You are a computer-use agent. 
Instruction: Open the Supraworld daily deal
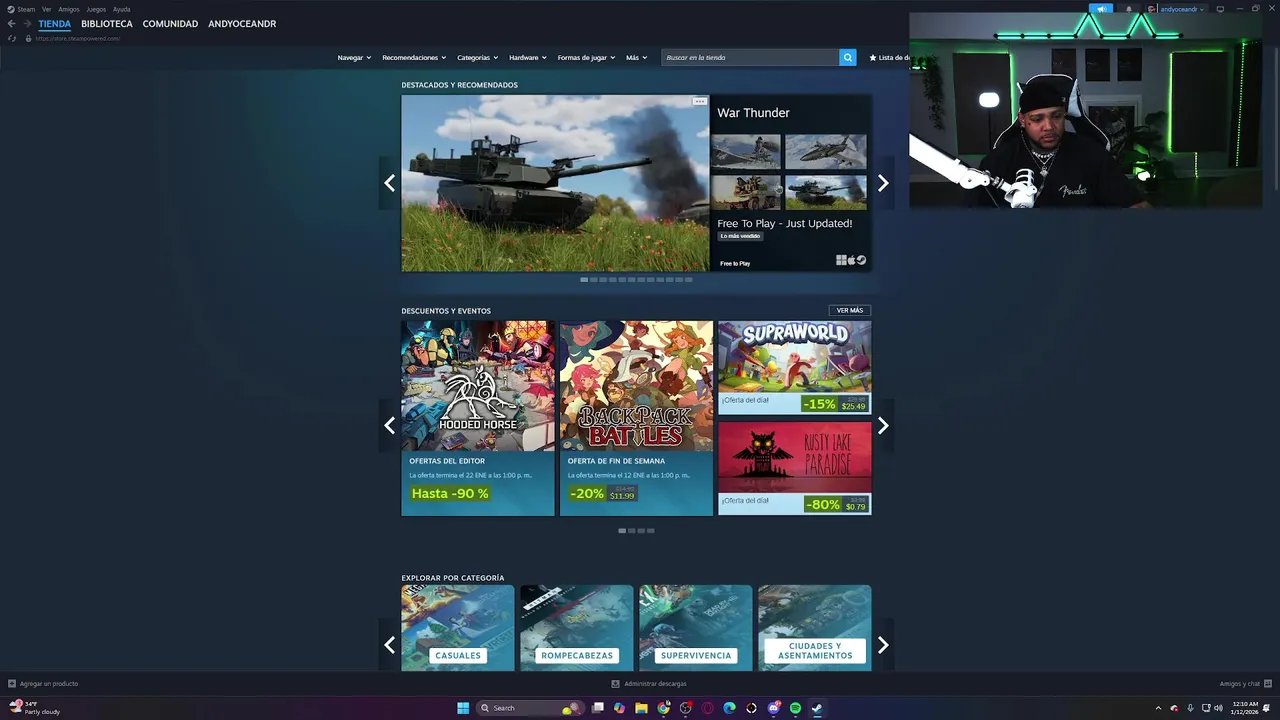(x=795, y=367)
